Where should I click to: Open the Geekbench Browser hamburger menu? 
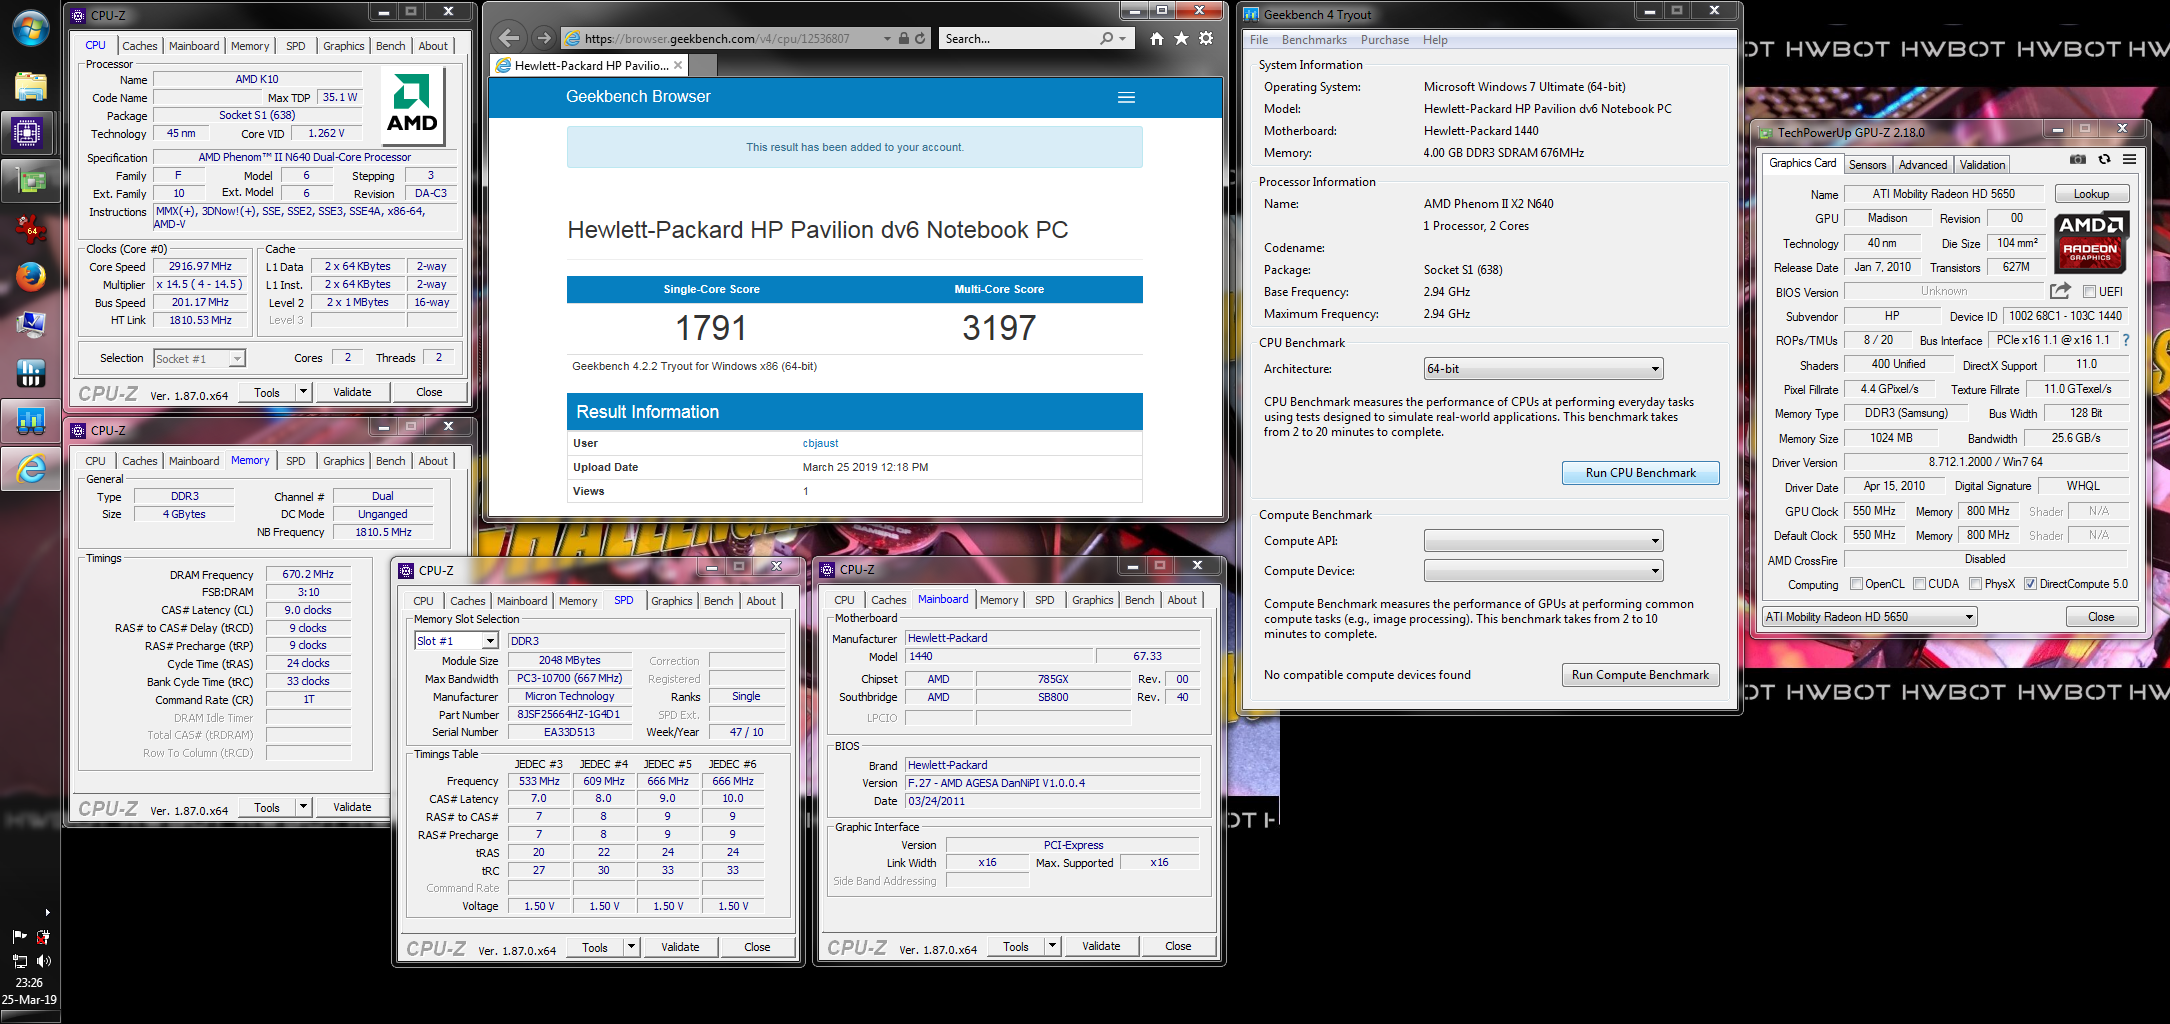point(1126,97)
